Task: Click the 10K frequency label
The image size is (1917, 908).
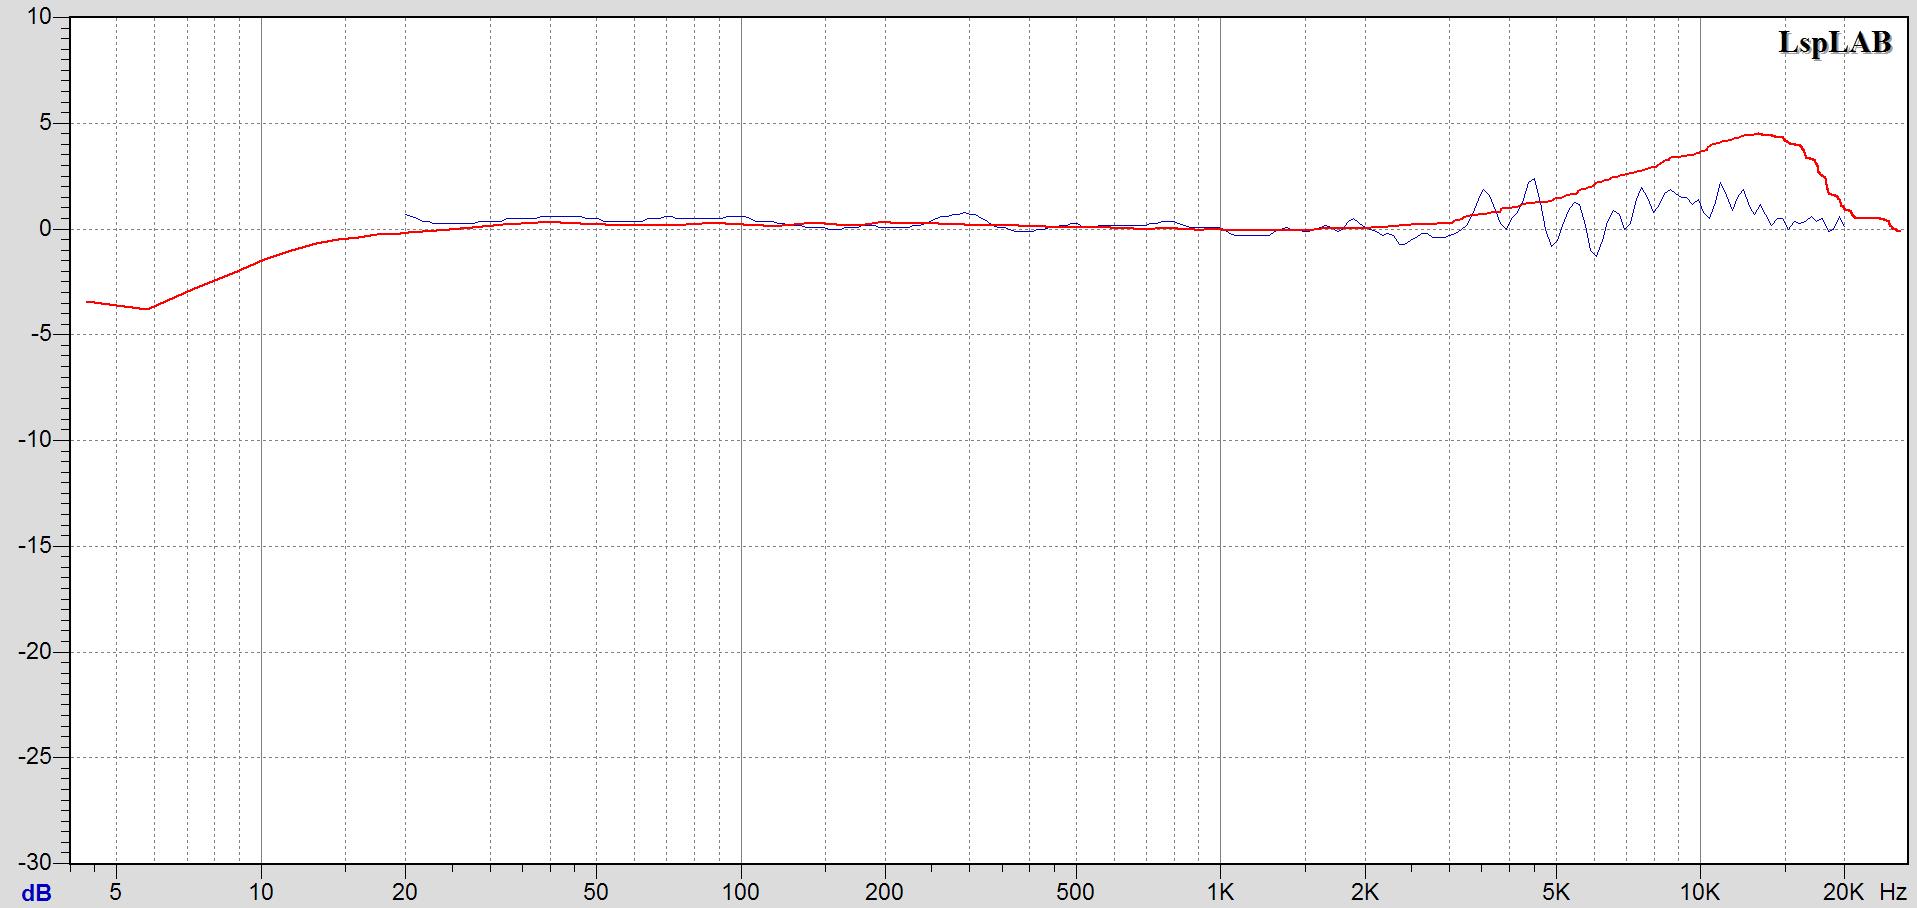Action: coord(1699,892)
